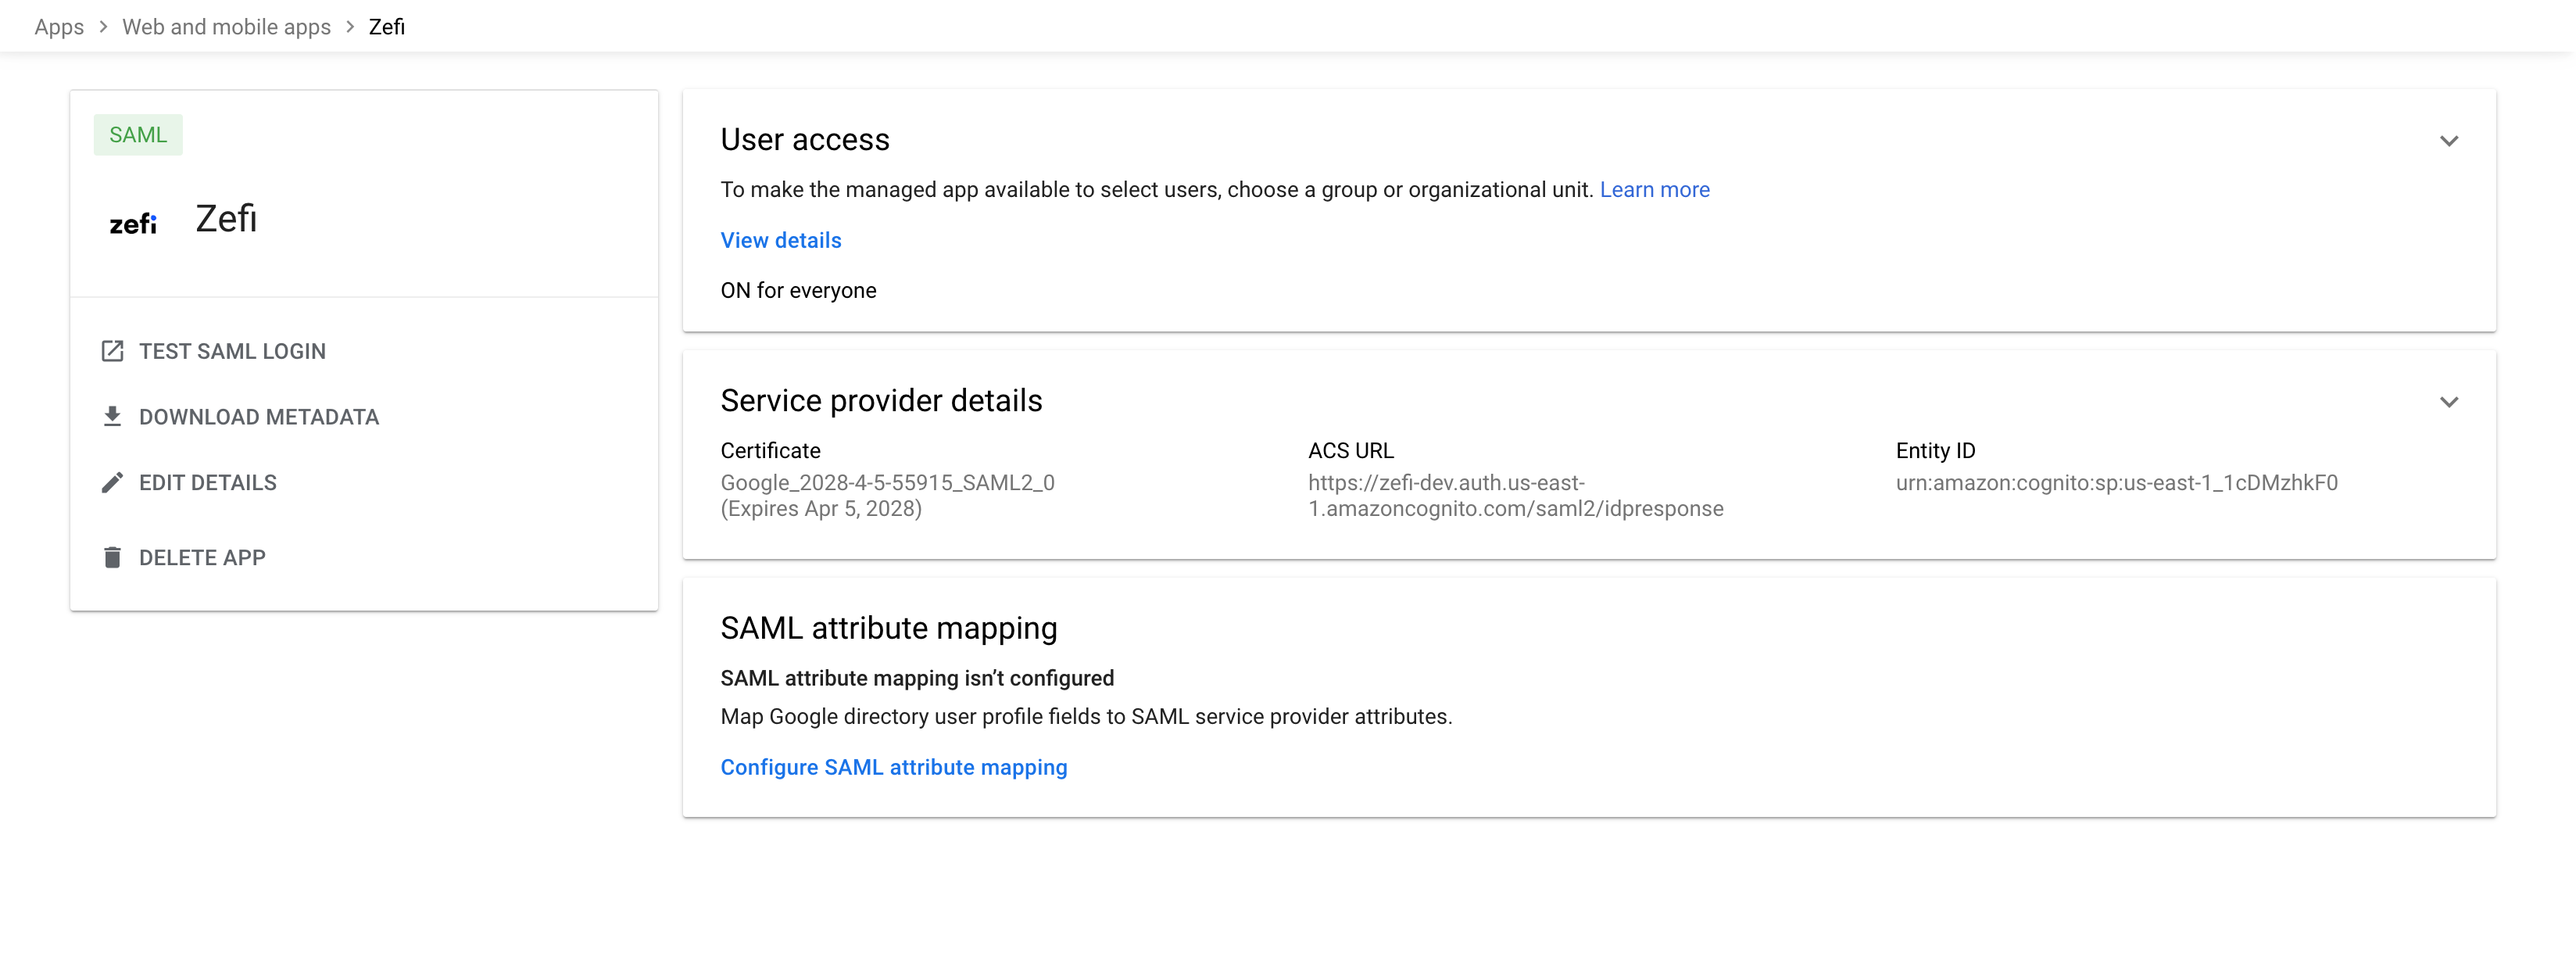Viewport: 2576px width, 960px height.
Task: Click the breadcrumb arrow after Apps
Action: pyautogui.click(x=103, y=27)
